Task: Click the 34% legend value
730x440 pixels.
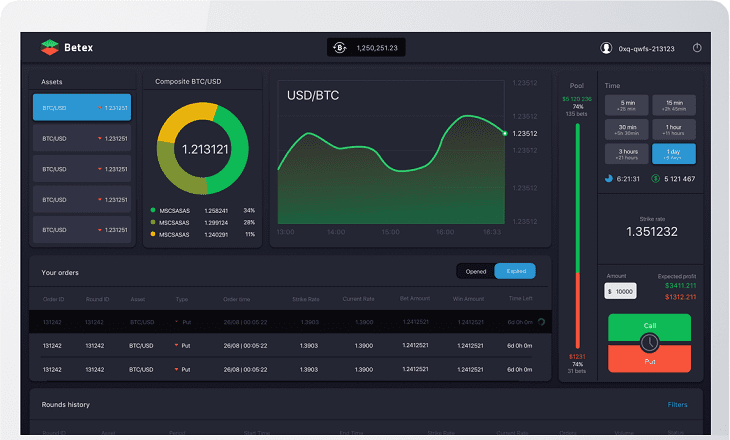Action: [249, 210]
